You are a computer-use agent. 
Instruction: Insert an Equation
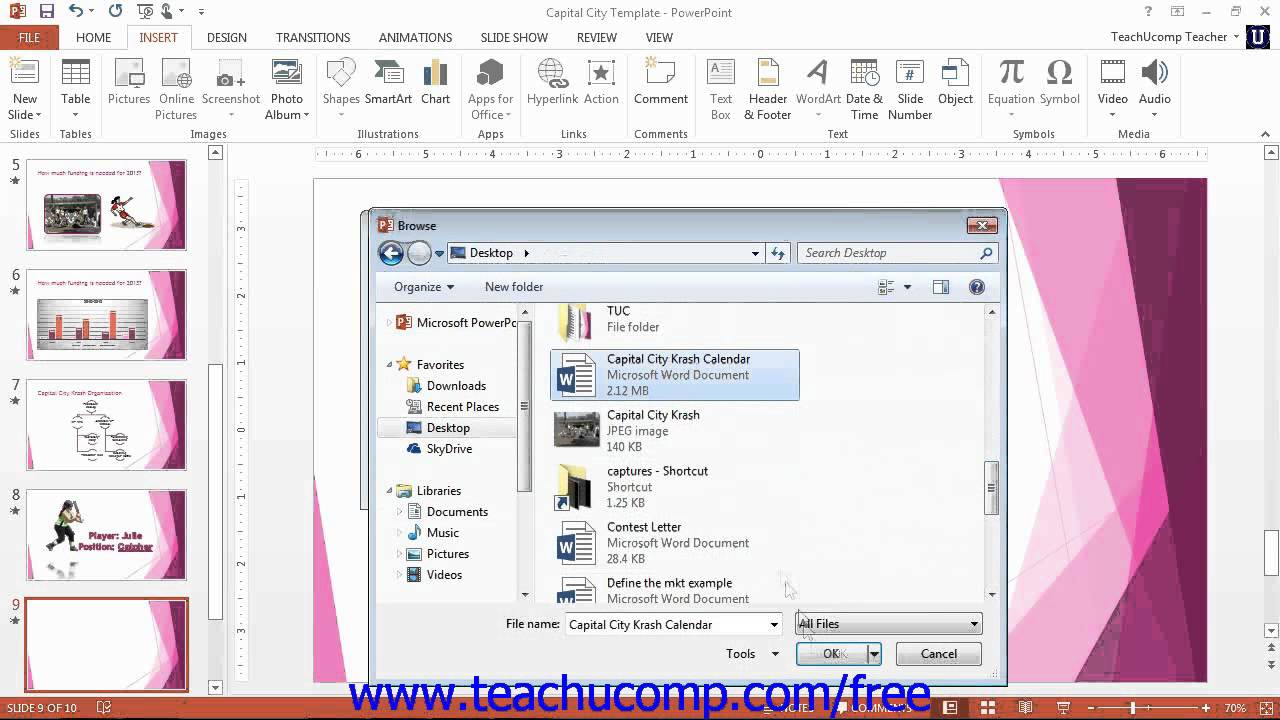pyautogui.click(x=1011, y=88)
